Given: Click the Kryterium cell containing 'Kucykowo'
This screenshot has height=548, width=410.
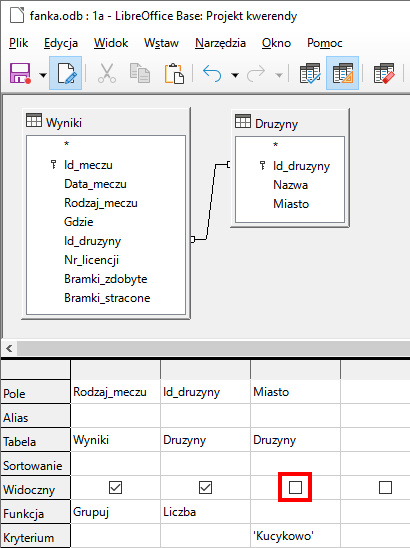Looking at the screenshot, I should (295, 535).
